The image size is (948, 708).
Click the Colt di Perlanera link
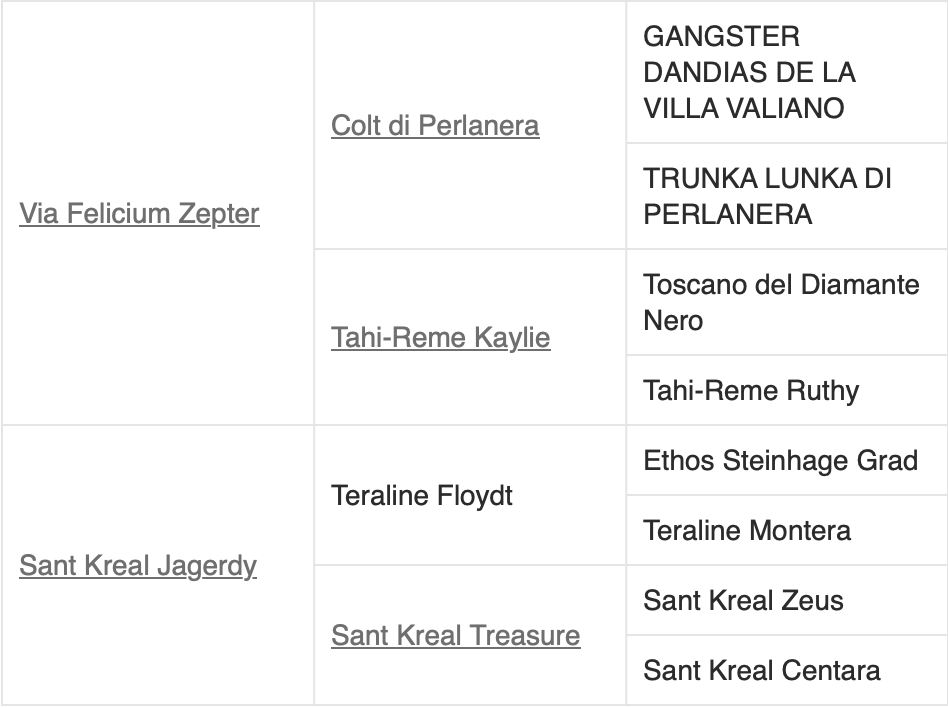pyautogui.click(x=435, y=125)
